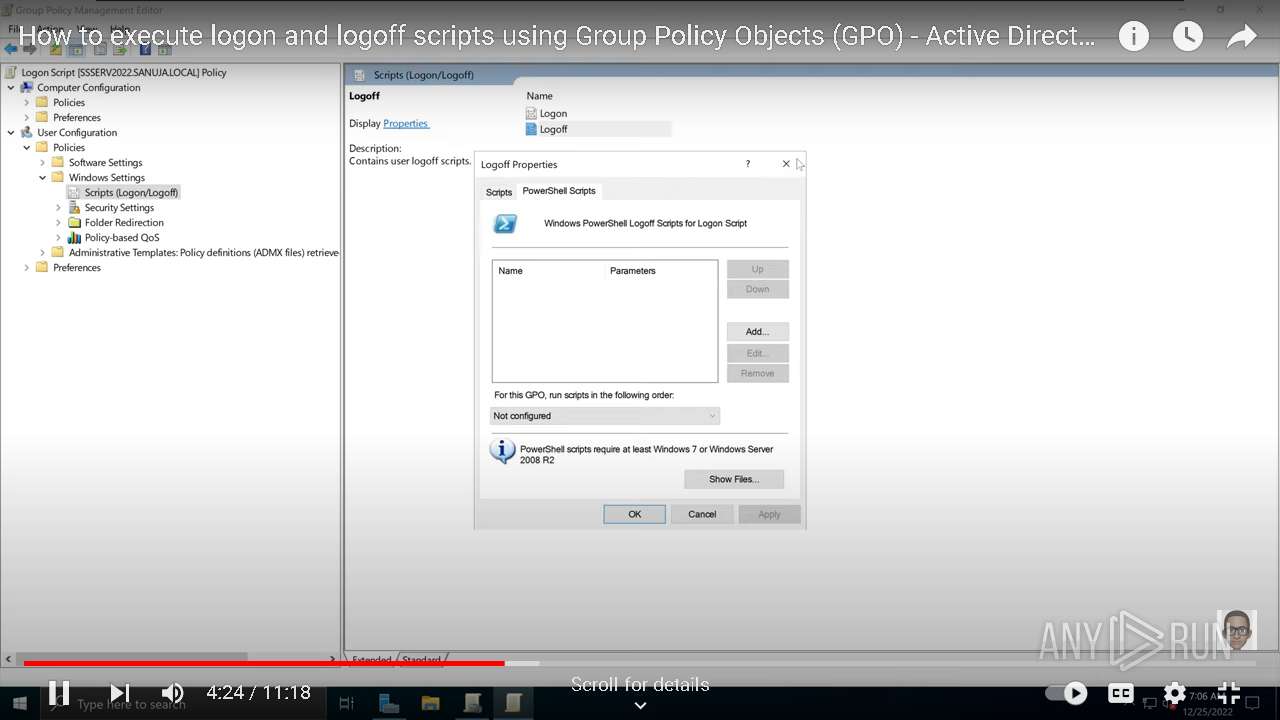This screenshot has height=720, width=1280.
Task: Click the disabled Down button
Action: (x=758, y=289)
